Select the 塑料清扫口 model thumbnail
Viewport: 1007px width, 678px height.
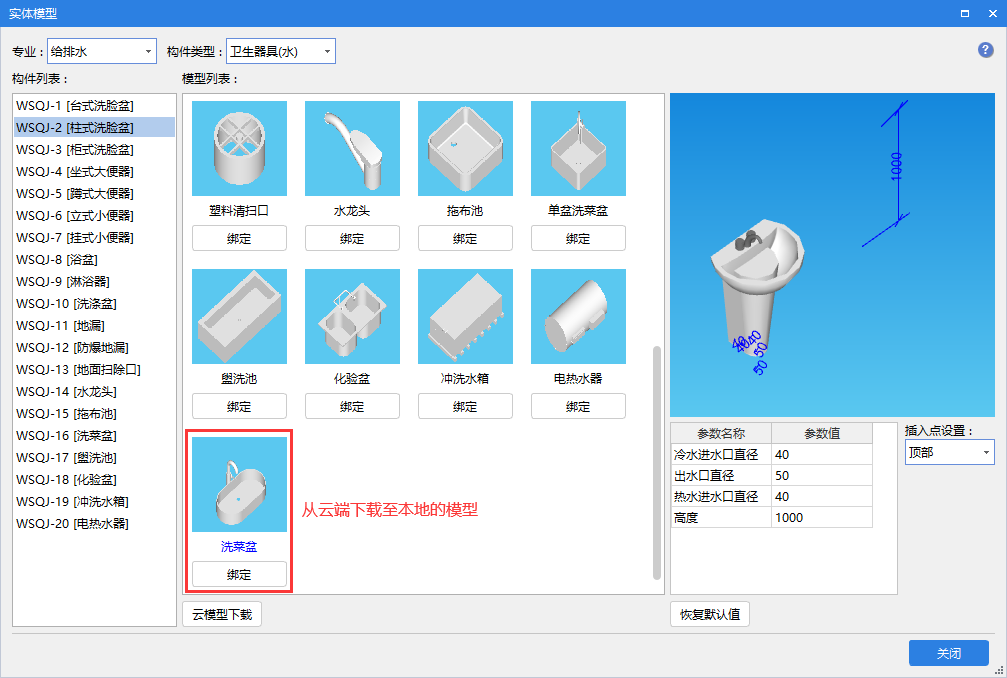[239, 148]
